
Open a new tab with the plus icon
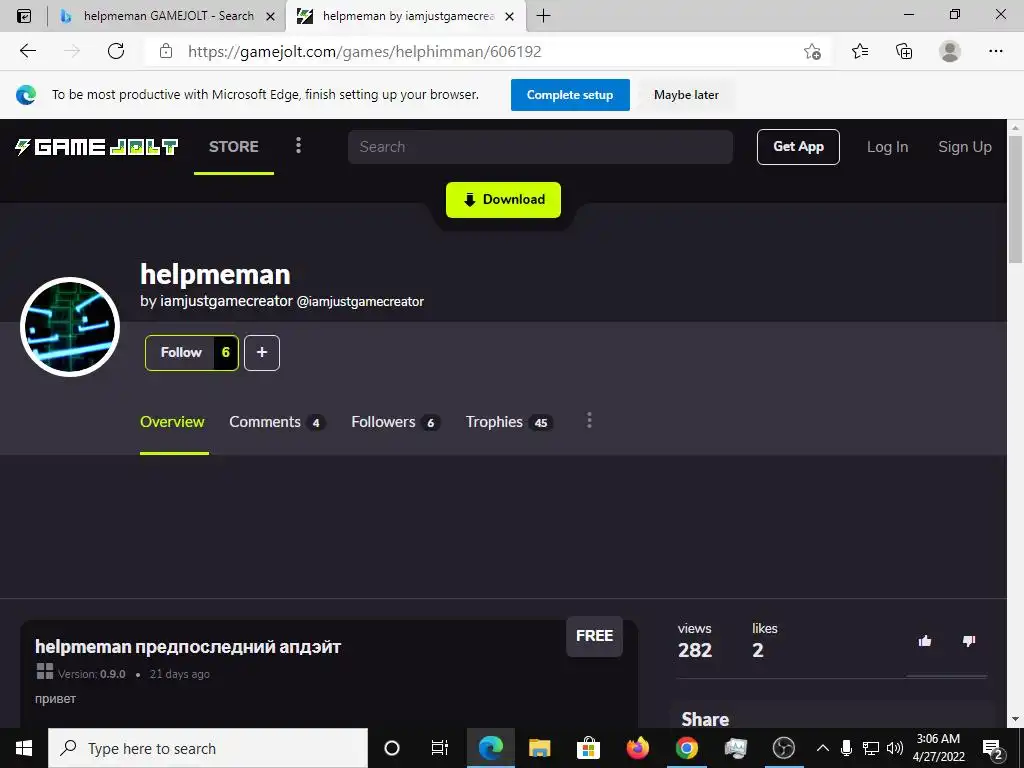coord(543,16)
